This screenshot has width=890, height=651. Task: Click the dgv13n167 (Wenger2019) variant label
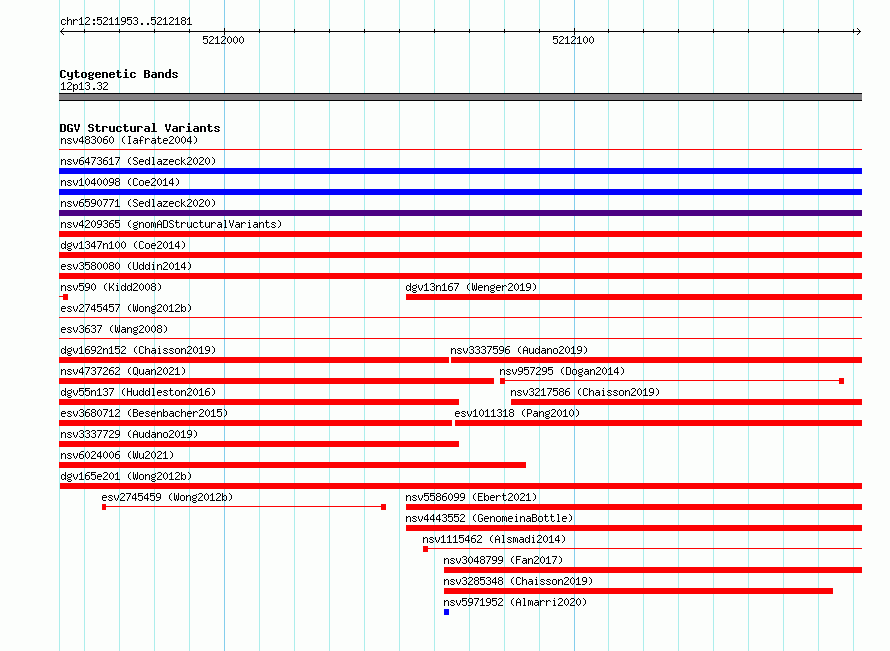coord(471,287)
